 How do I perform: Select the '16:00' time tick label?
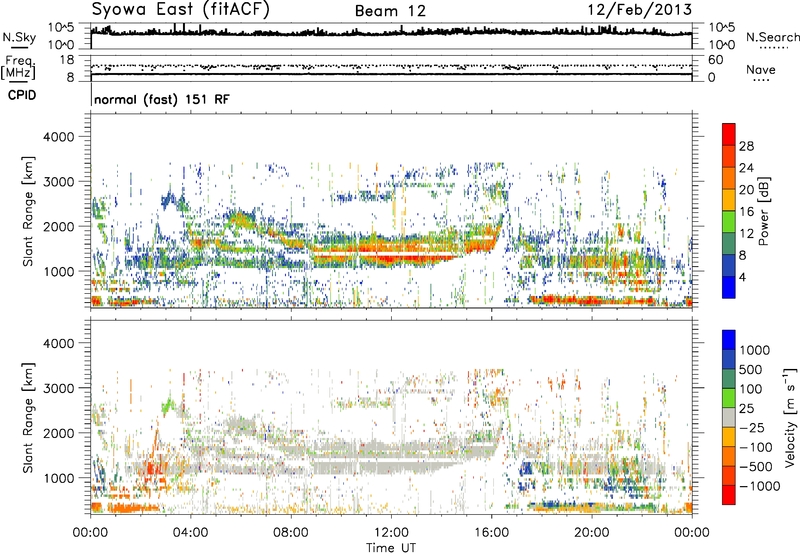point(491,533)
